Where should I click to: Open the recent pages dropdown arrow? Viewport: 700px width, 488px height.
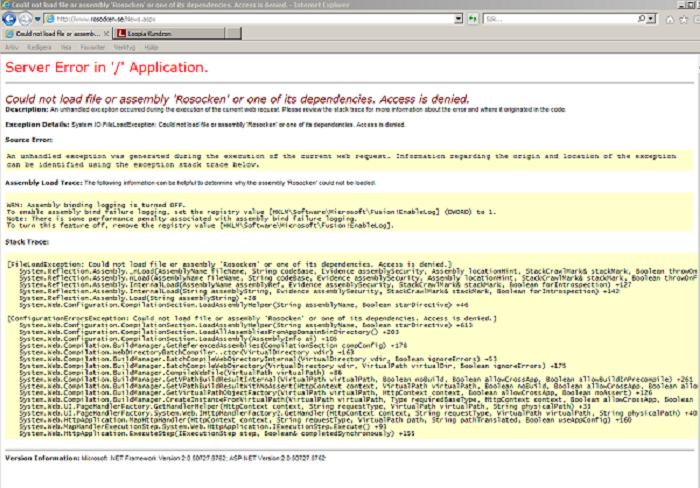pyautogui.click(x=38, y=19)
